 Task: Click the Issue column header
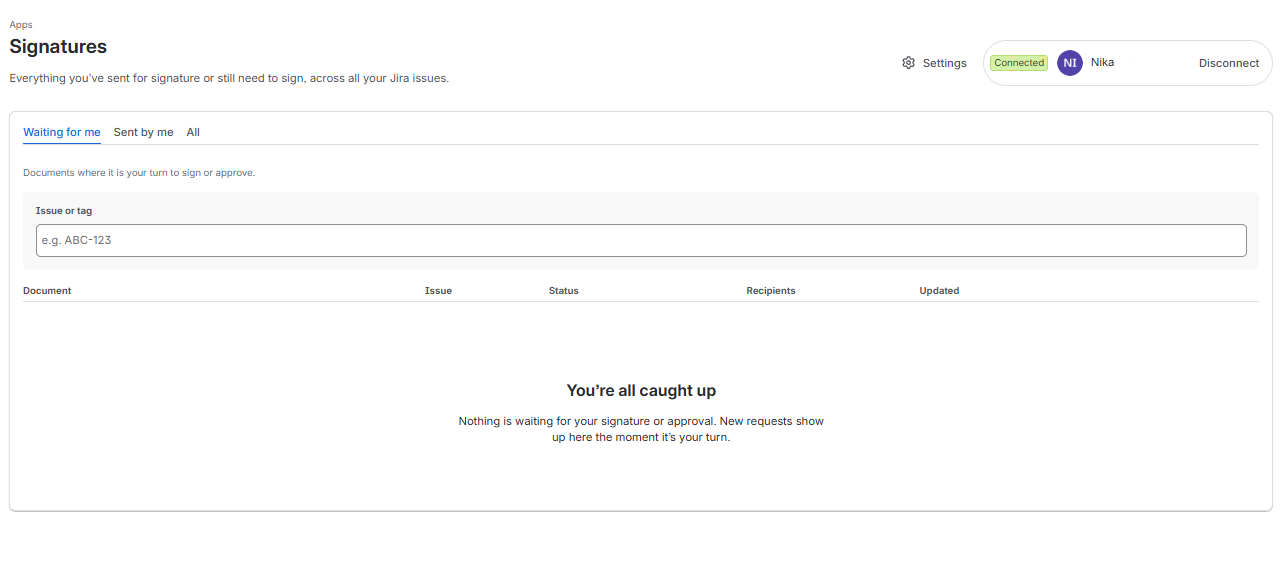[438, 291]
